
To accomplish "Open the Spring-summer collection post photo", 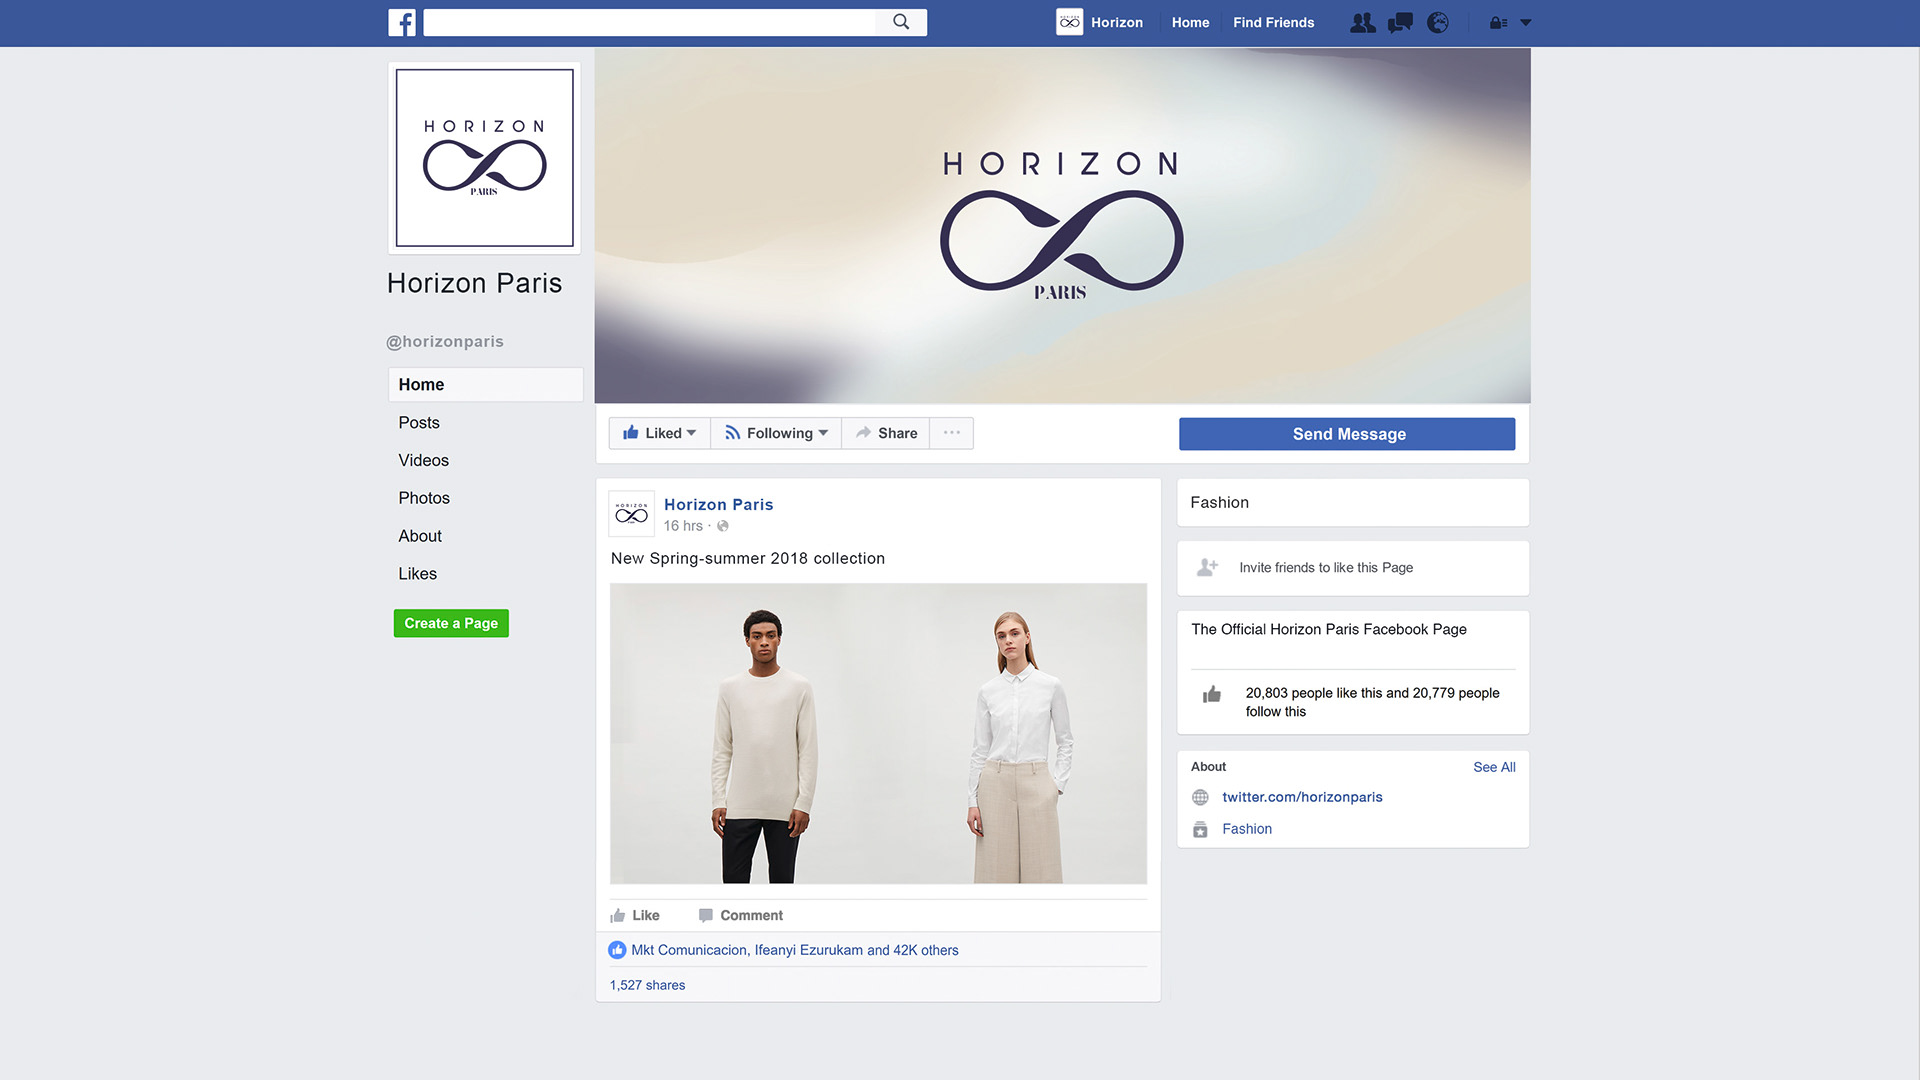I will click(x=878, y=733).
